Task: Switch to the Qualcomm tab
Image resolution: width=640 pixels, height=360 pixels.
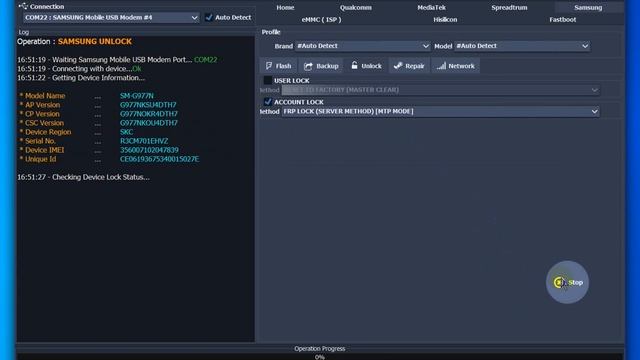Action: tap(356, 7)
